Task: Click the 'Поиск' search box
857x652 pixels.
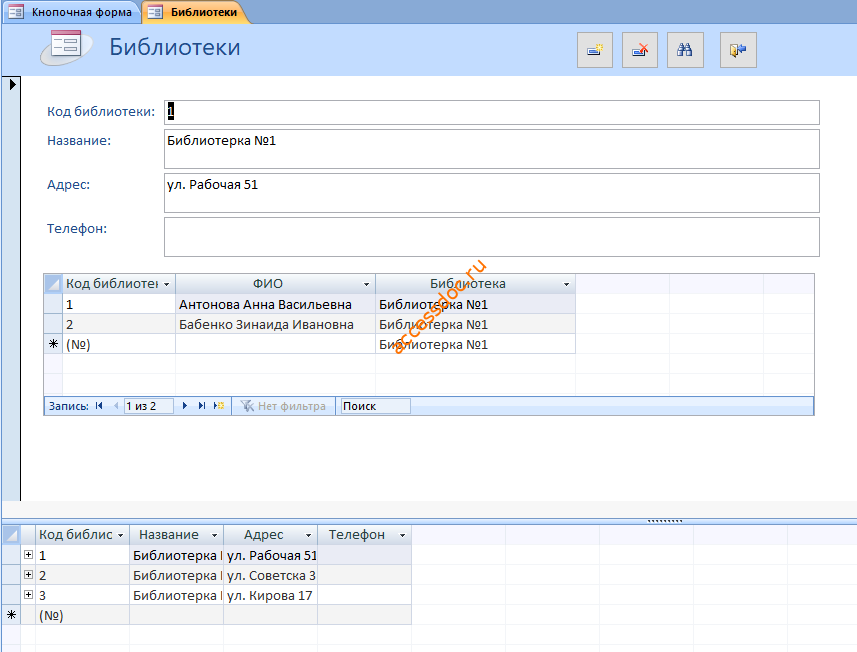Action: point(375,406)
